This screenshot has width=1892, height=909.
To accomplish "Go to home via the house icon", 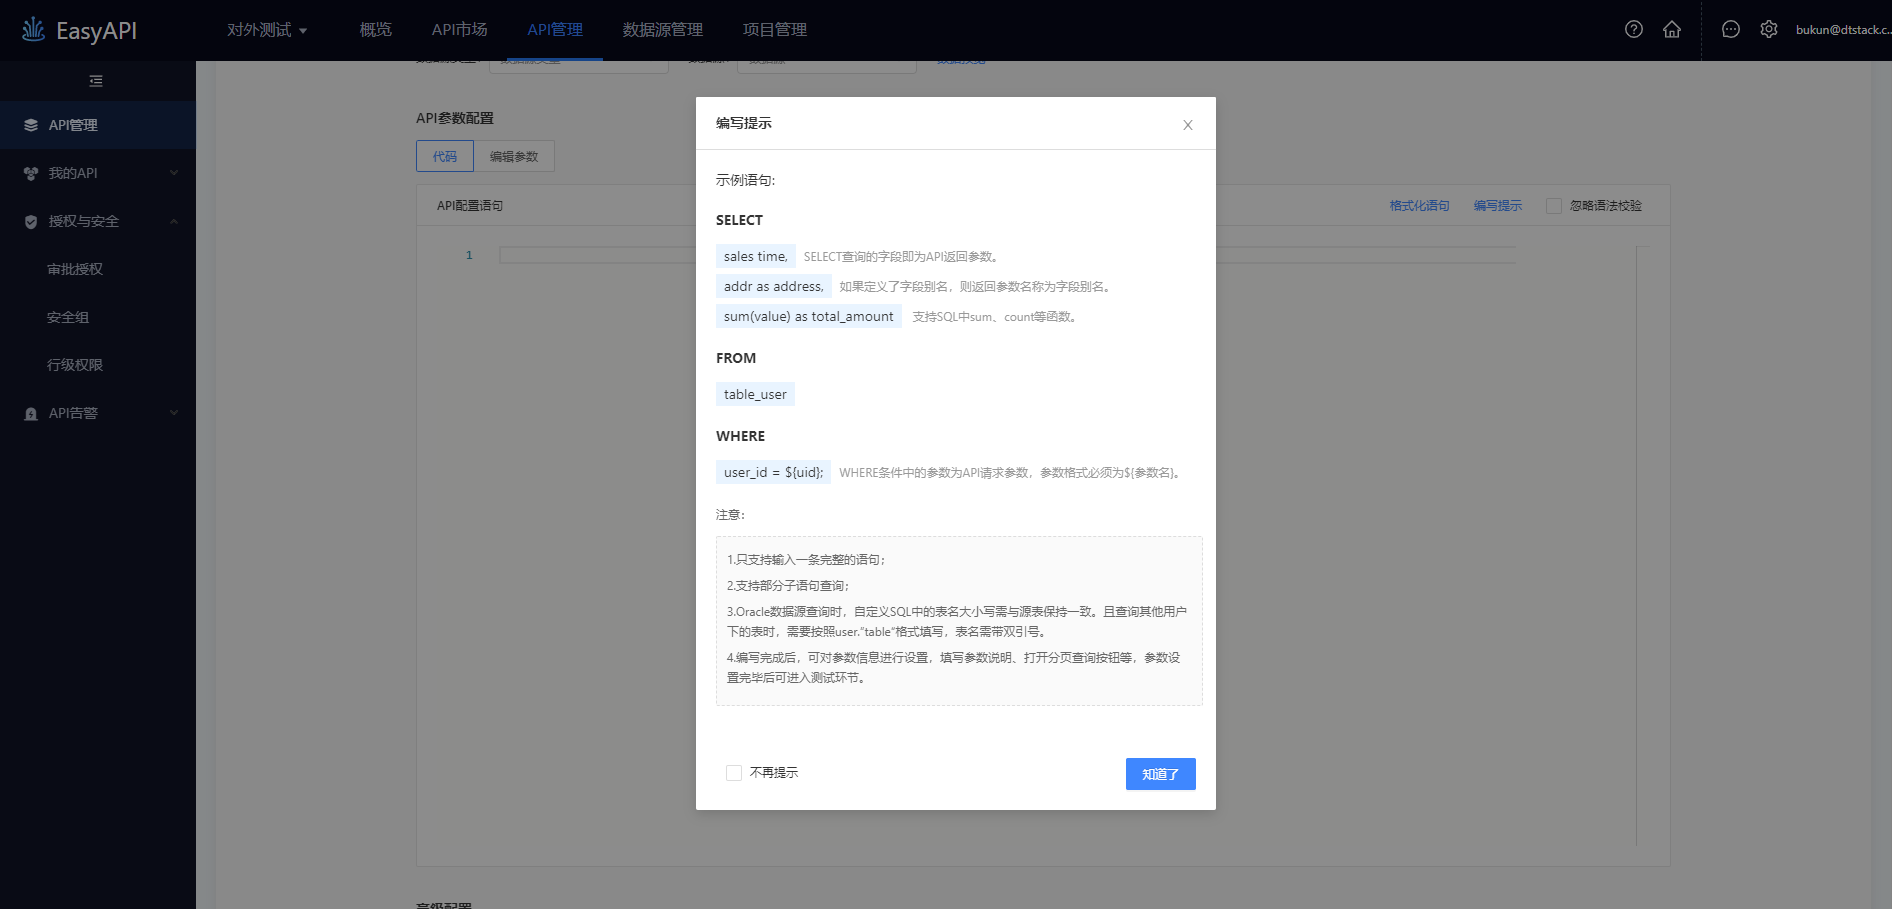I will [x=1672, y=30].
